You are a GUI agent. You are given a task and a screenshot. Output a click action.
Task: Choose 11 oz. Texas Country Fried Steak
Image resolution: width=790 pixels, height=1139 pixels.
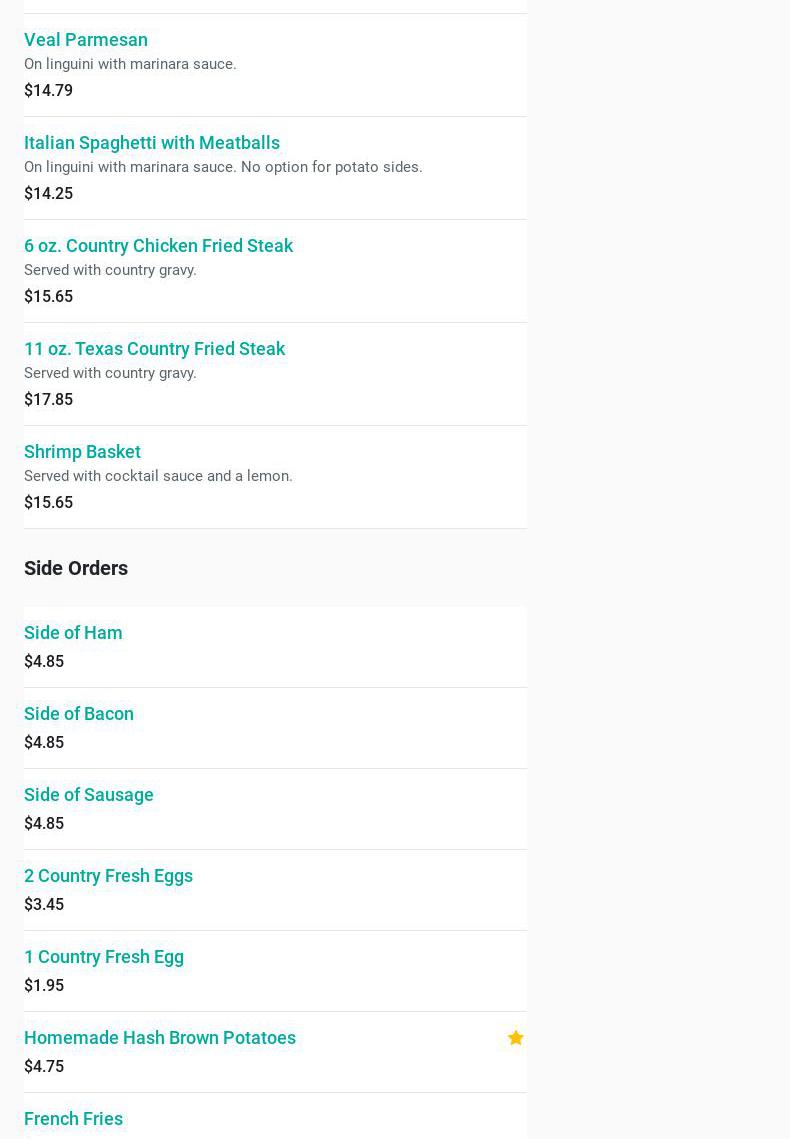(x=154, y=349)
